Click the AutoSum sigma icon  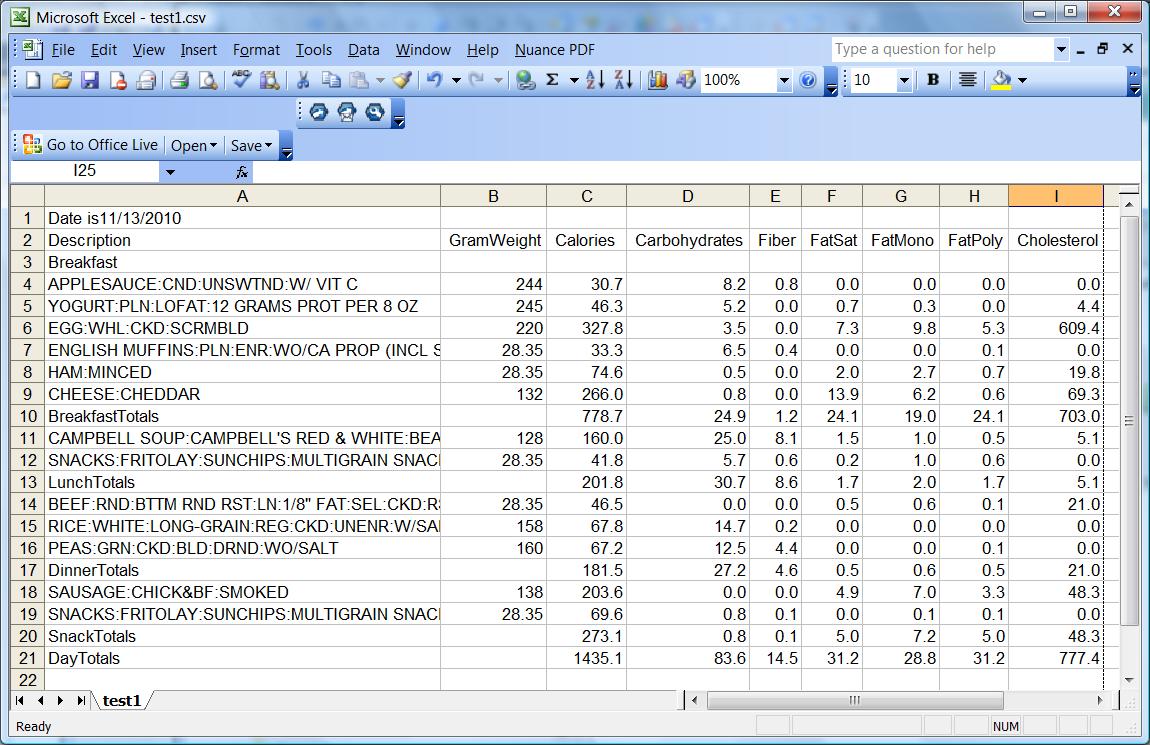point(553,80)
